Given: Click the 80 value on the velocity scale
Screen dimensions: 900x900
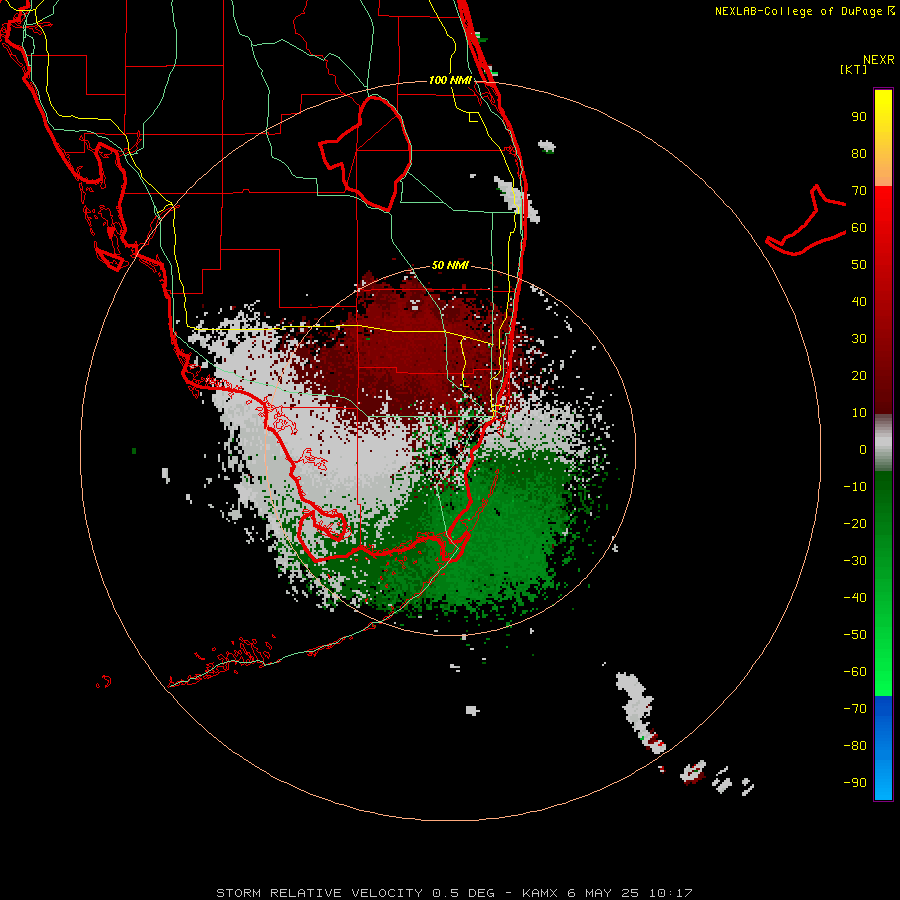Looking at the screenshot, I should 859,153.
